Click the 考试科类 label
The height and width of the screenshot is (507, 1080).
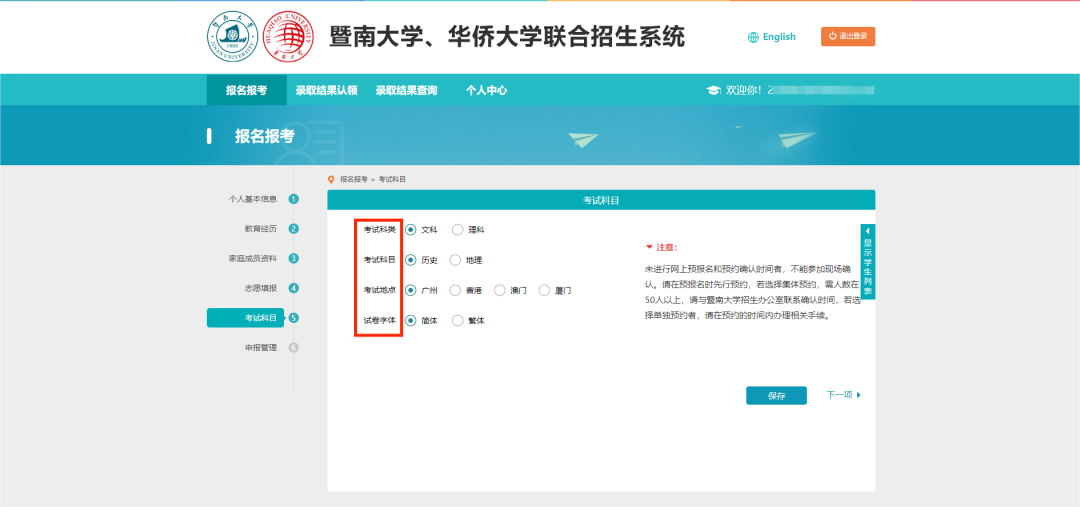(x=380, y=230)
